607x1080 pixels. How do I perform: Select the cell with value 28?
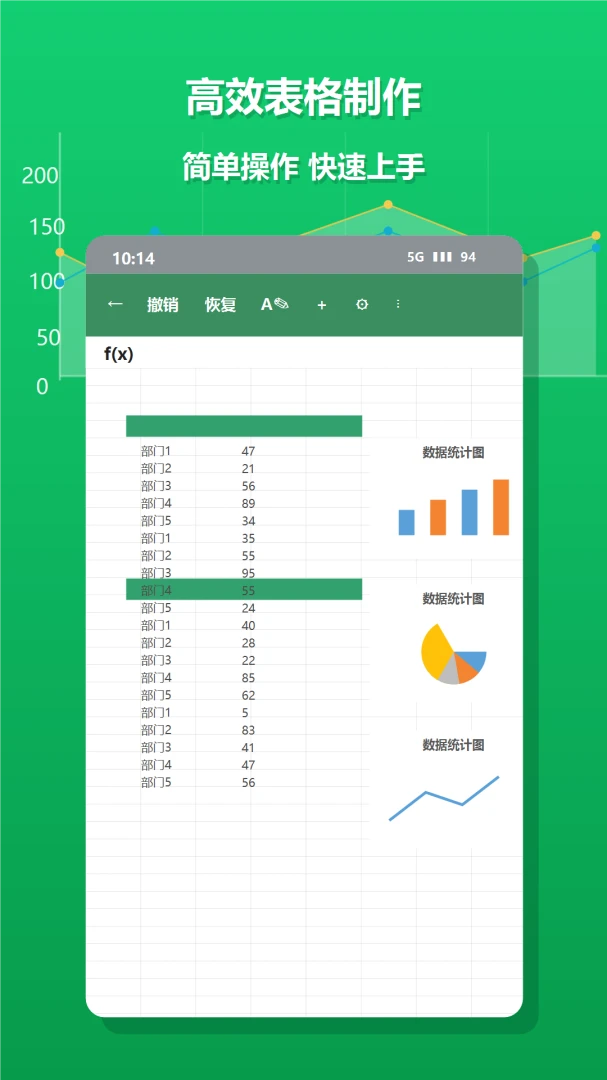[x=248, y=643]
